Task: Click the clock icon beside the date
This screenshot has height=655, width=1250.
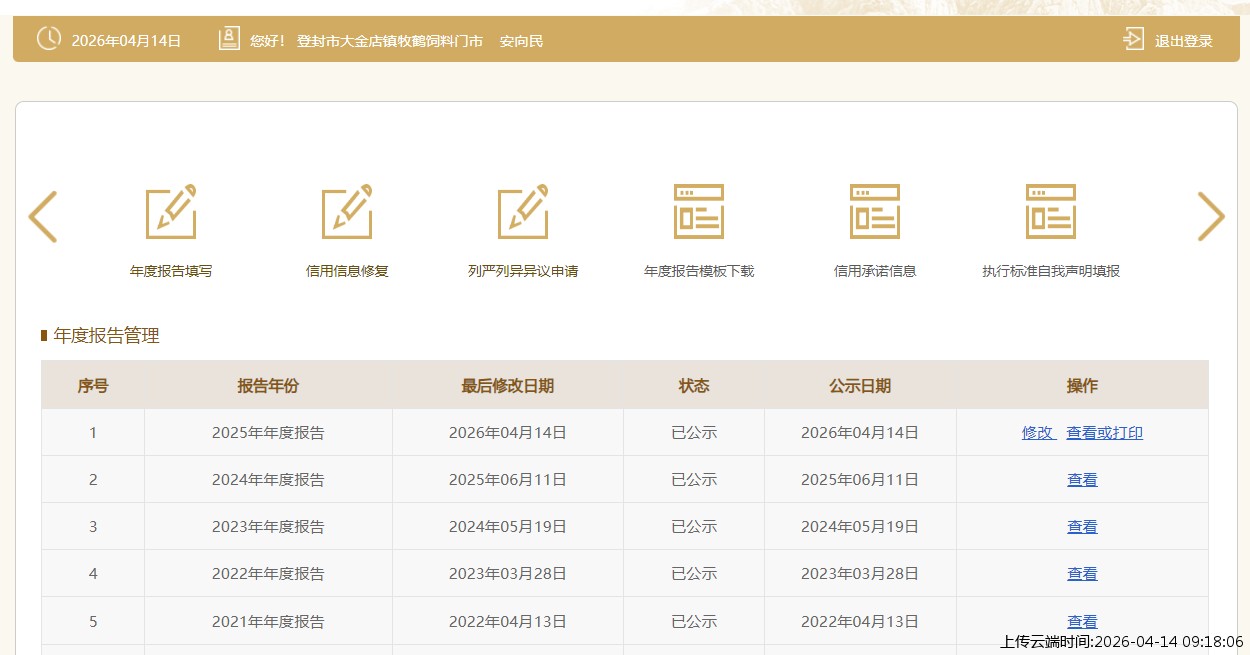Action: [48, 39]
